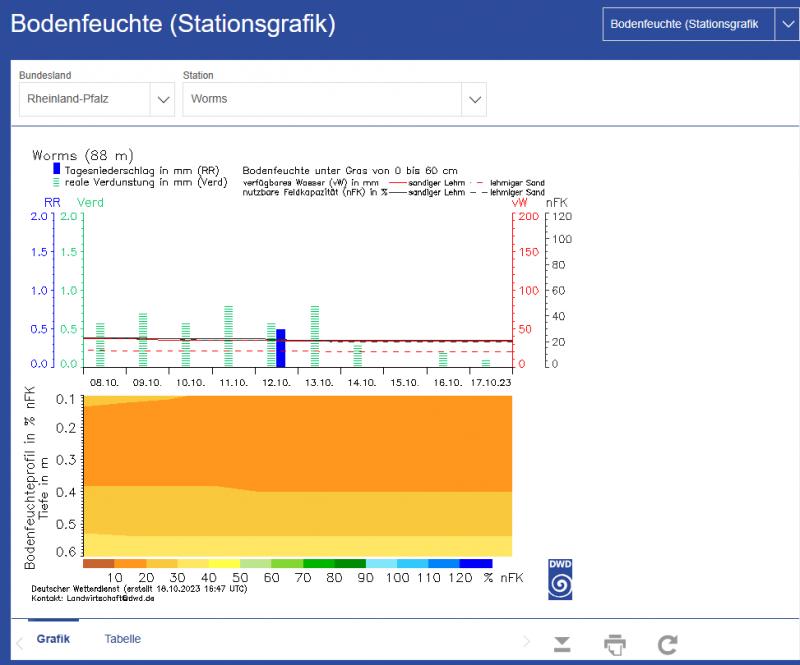Click the green striped Verd legend marker
This screenshot has height=665, width=800.
57,182
